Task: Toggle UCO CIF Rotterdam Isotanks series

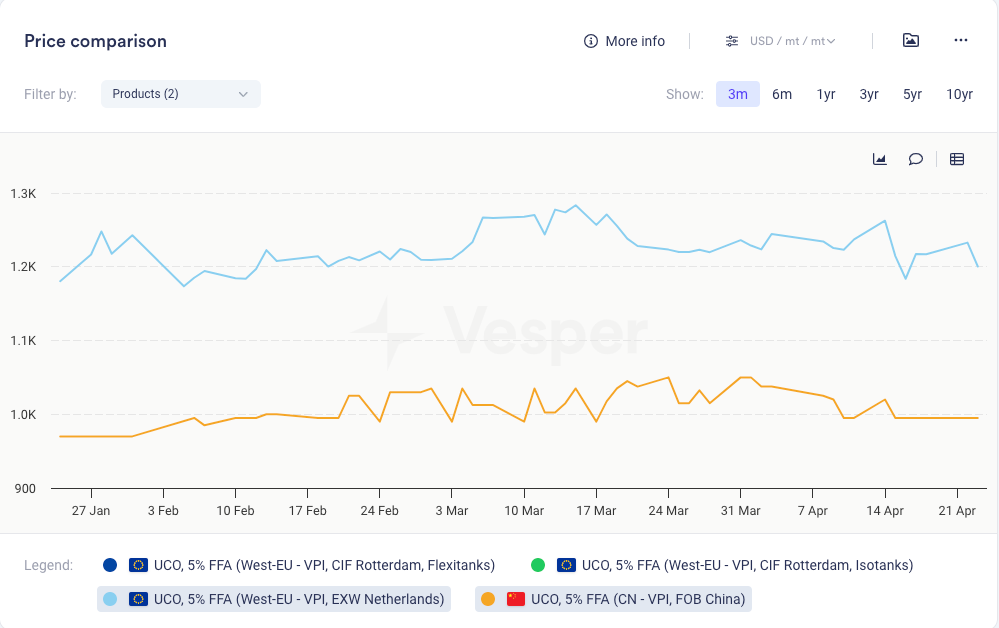Action: [x=734, y=565]
